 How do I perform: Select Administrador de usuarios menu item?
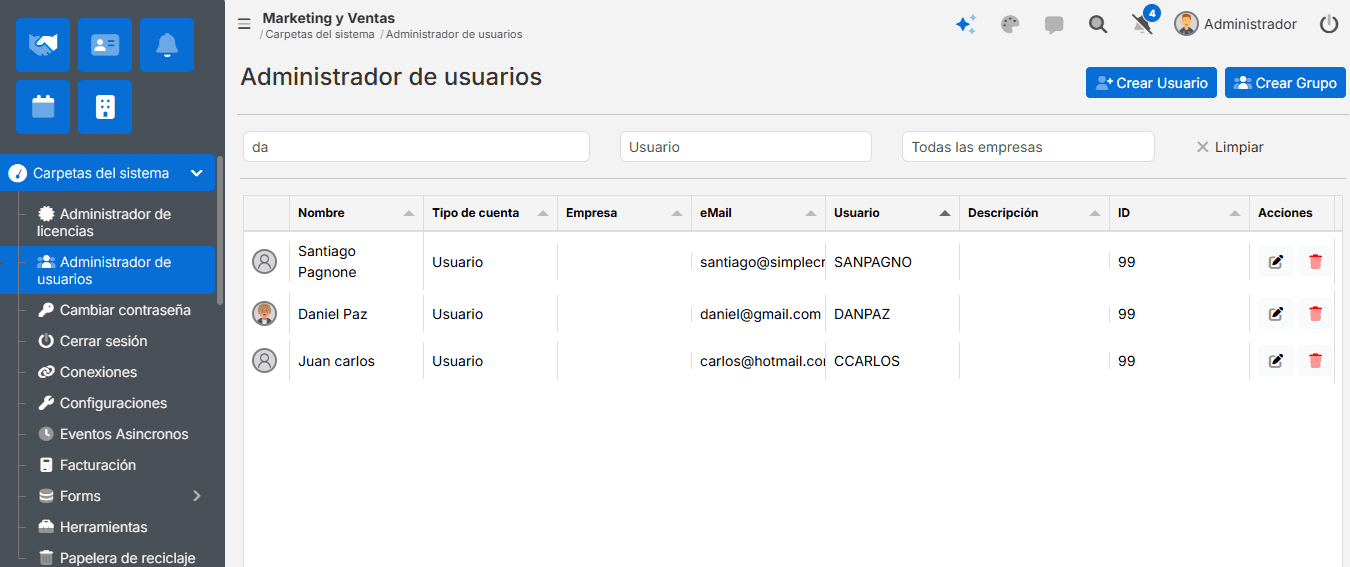coord(108,270)
